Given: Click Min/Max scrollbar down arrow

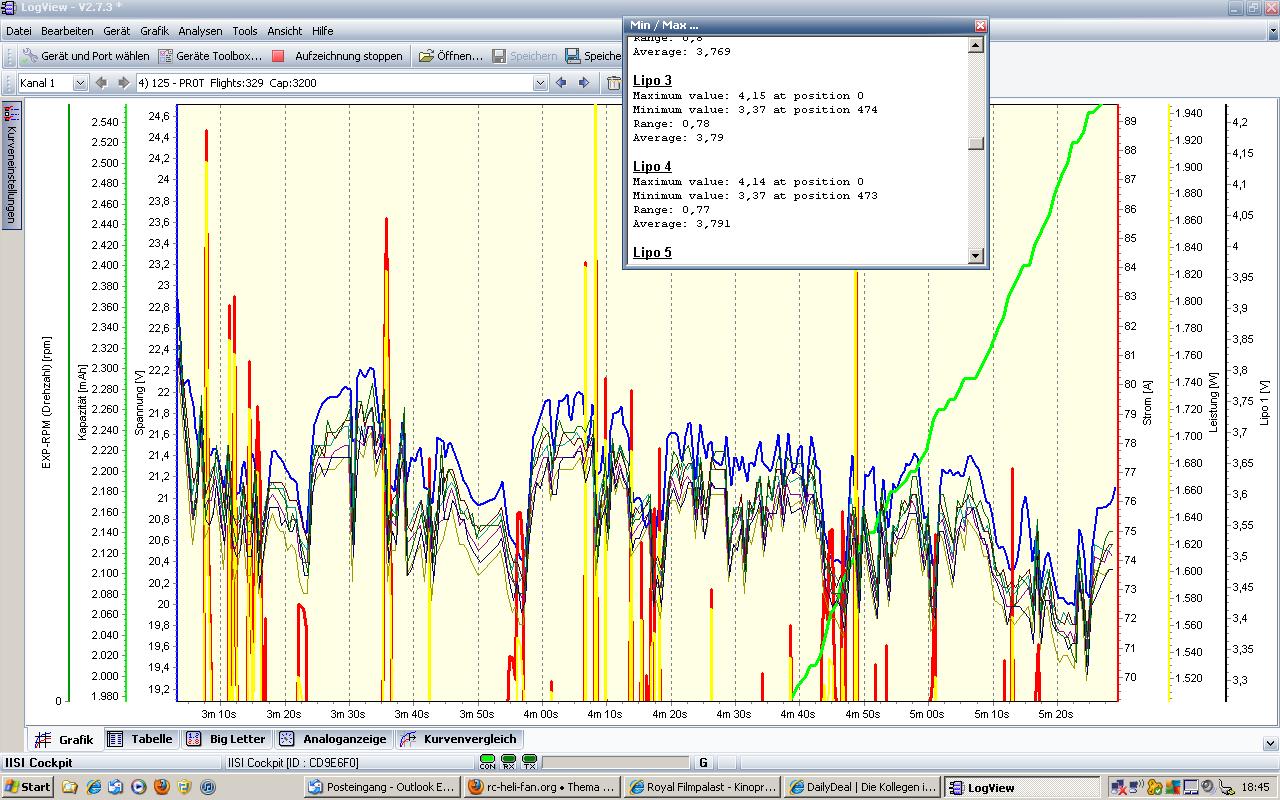Looking at the screenshot, I should (x=976, y=257).
